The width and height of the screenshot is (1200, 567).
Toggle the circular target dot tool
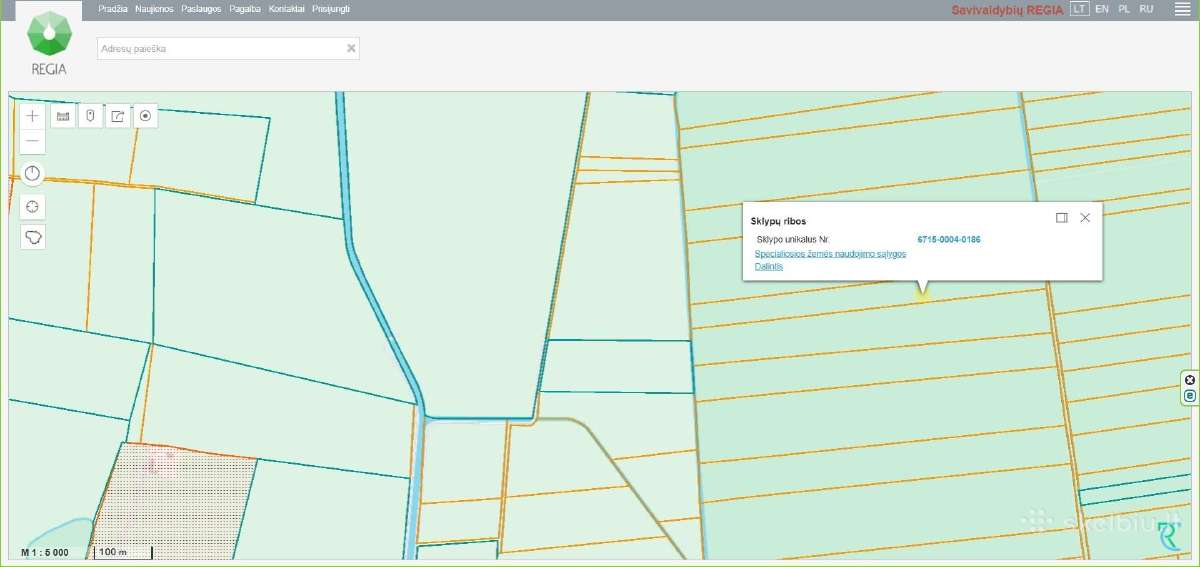pyautogui.click(x=146, y=116)
